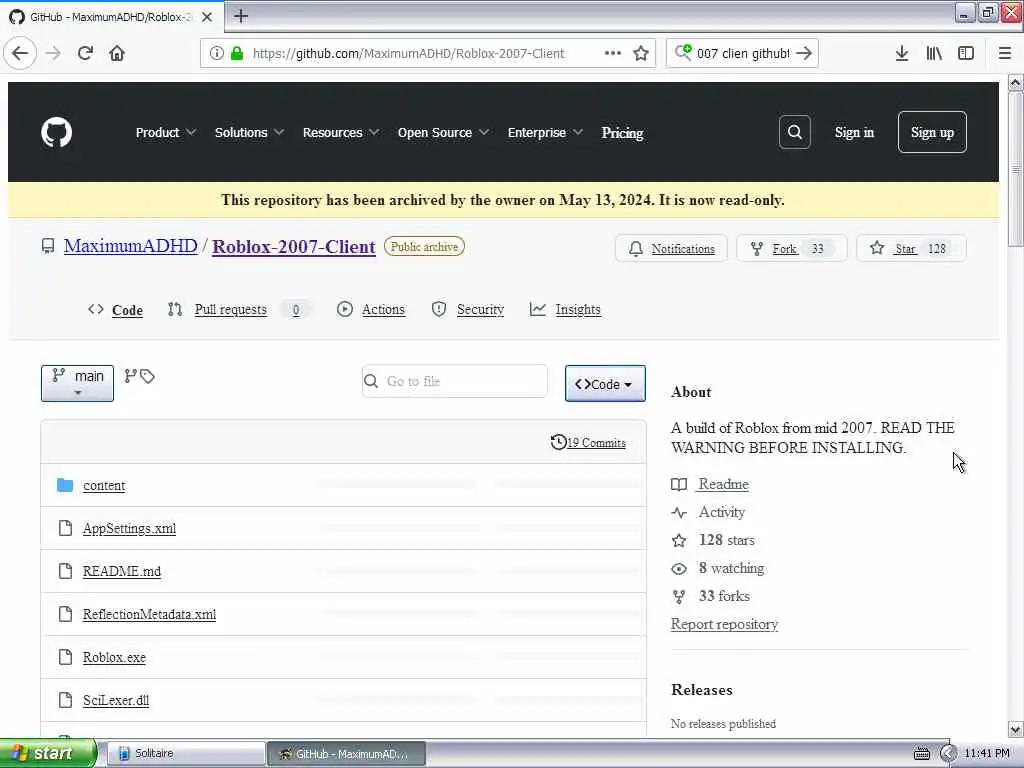Screen dimensions: 1024x768
Task: Reload the page with refresh icon
Action: pos(86,54)
